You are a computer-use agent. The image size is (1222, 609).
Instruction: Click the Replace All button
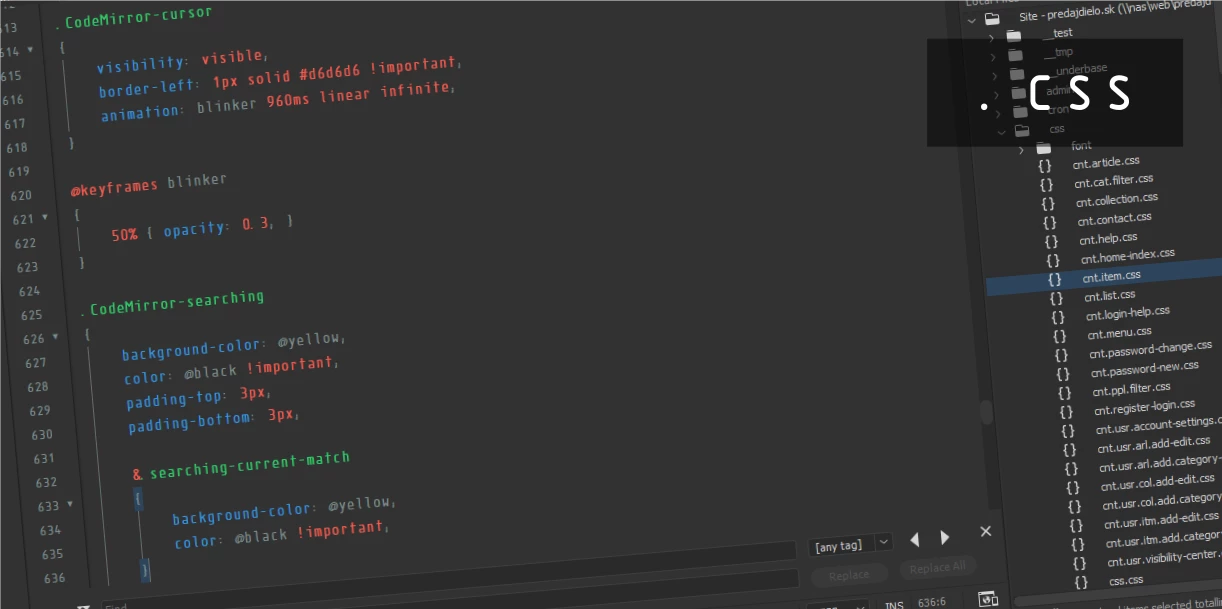pos(938,568)
